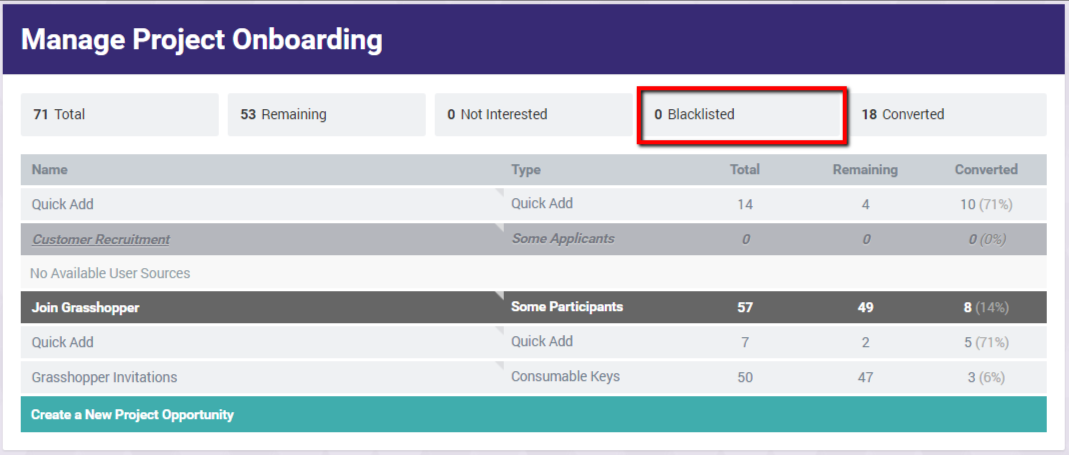This screenshot has width=1069, height=455.
Task: Click the 71 Total stat card
Action: tap(119, 115)
